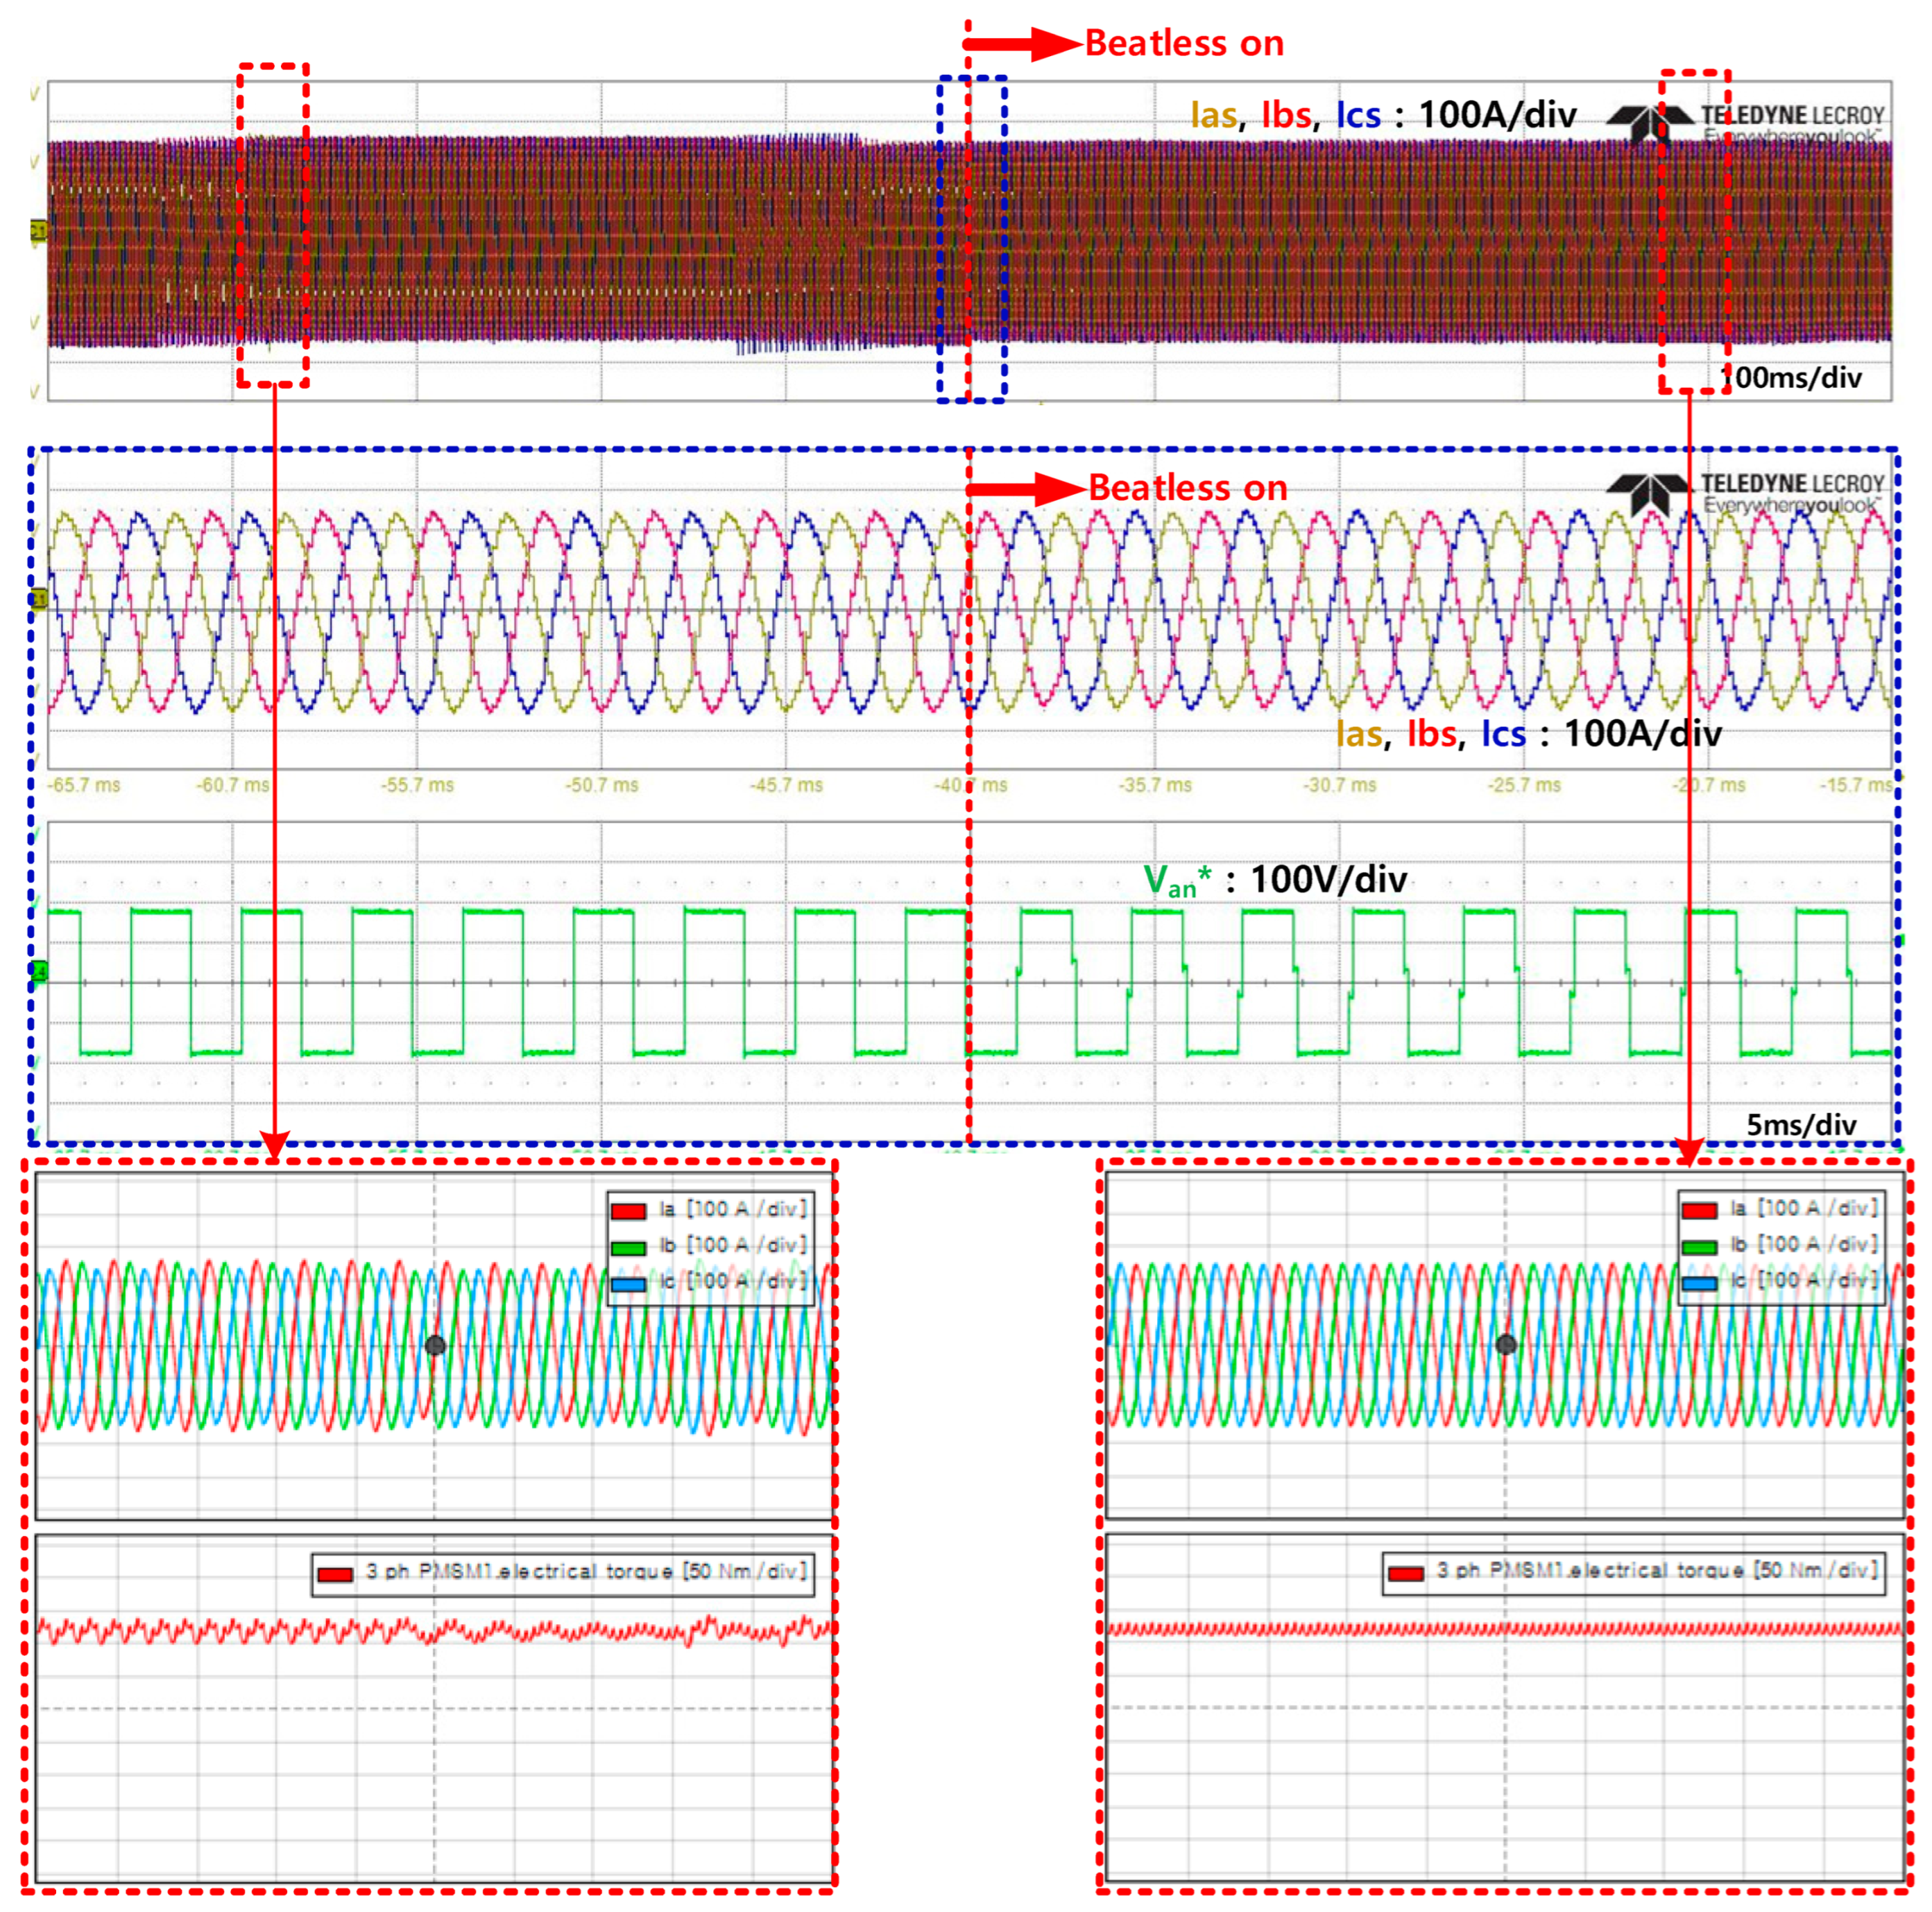Click the red arrow beside middle 'Beatless on'
The height and width of the screenshot is (1912, 1932).
[x=1025, y=489]
